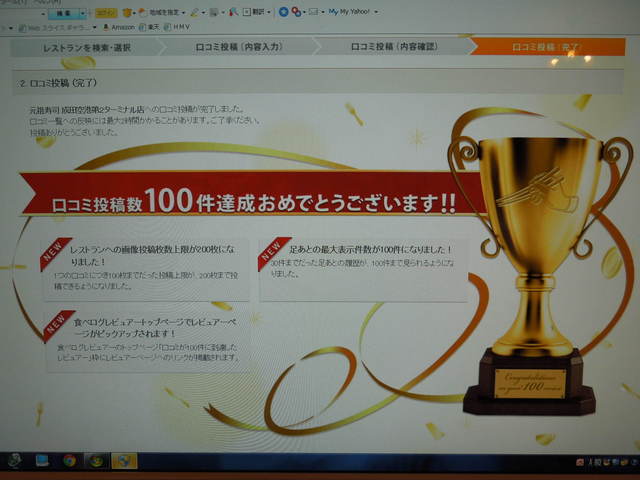
Task: Click the 検索 search button in toolbar
Action: tap(70, 12)
